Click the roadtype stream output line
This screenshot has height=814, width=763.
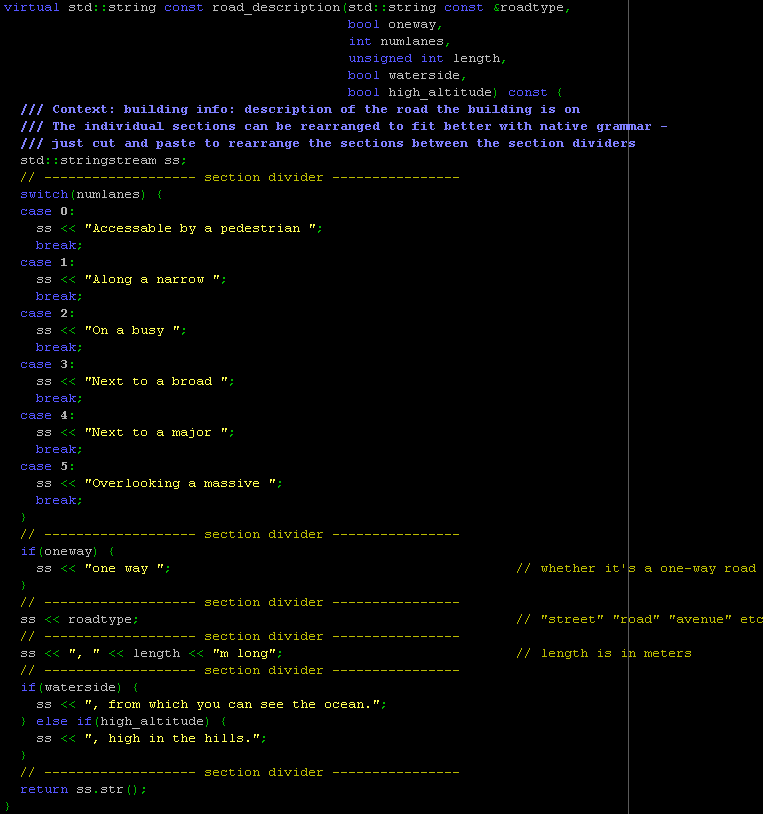79,619
